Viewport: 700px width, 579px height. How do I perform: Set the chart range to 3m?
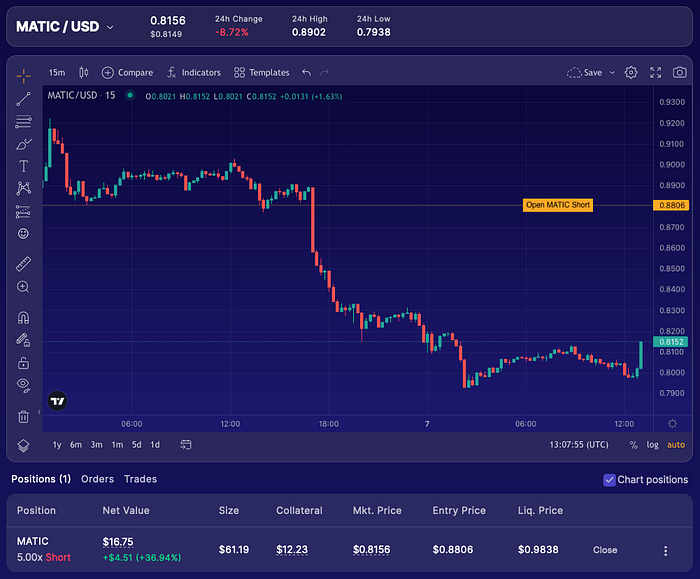[96, 445]
